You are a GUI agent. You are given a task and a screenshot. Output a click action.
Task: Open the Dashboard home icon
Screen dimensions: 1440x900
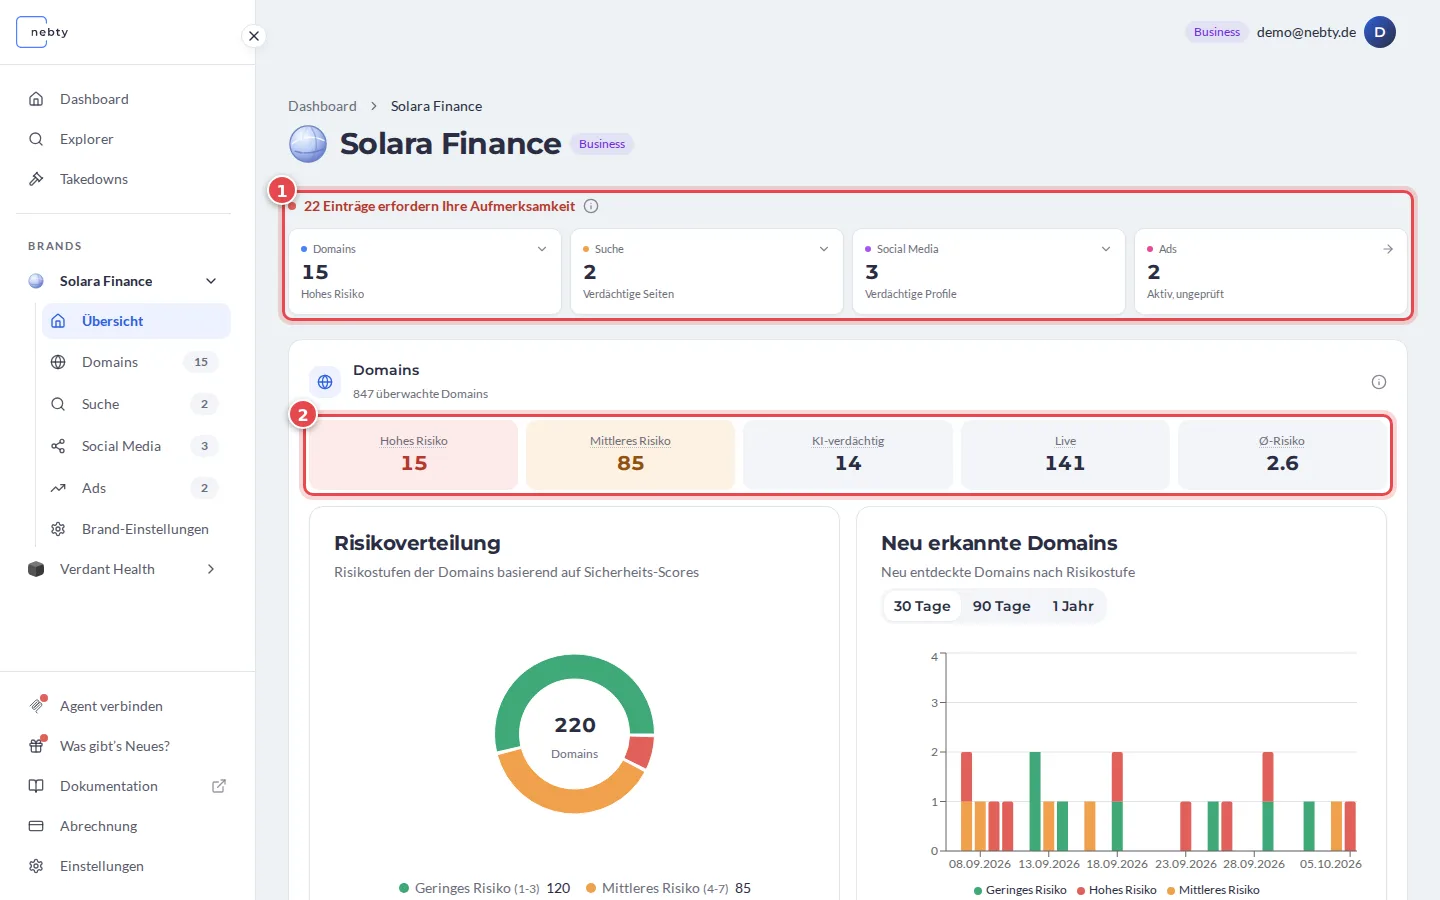click(x=36, y=99)
